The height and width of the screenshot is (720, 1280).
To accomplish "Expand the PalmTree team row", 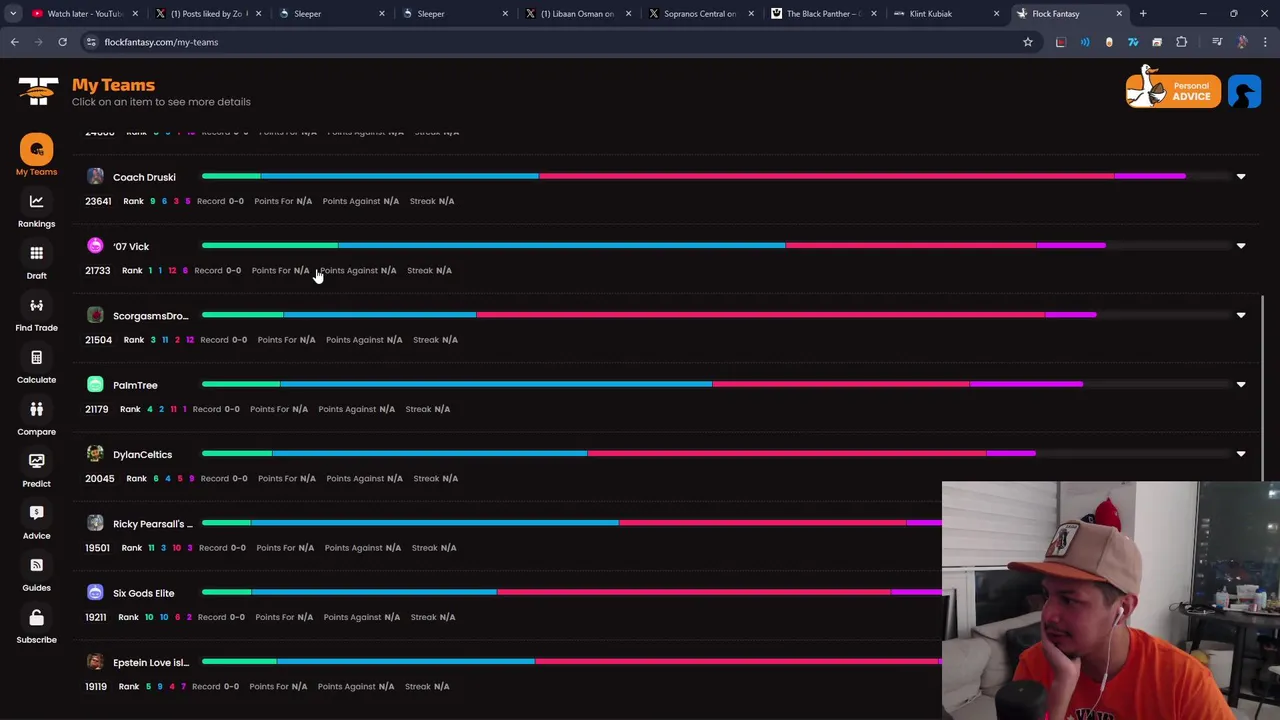I will pos(1241,385).
